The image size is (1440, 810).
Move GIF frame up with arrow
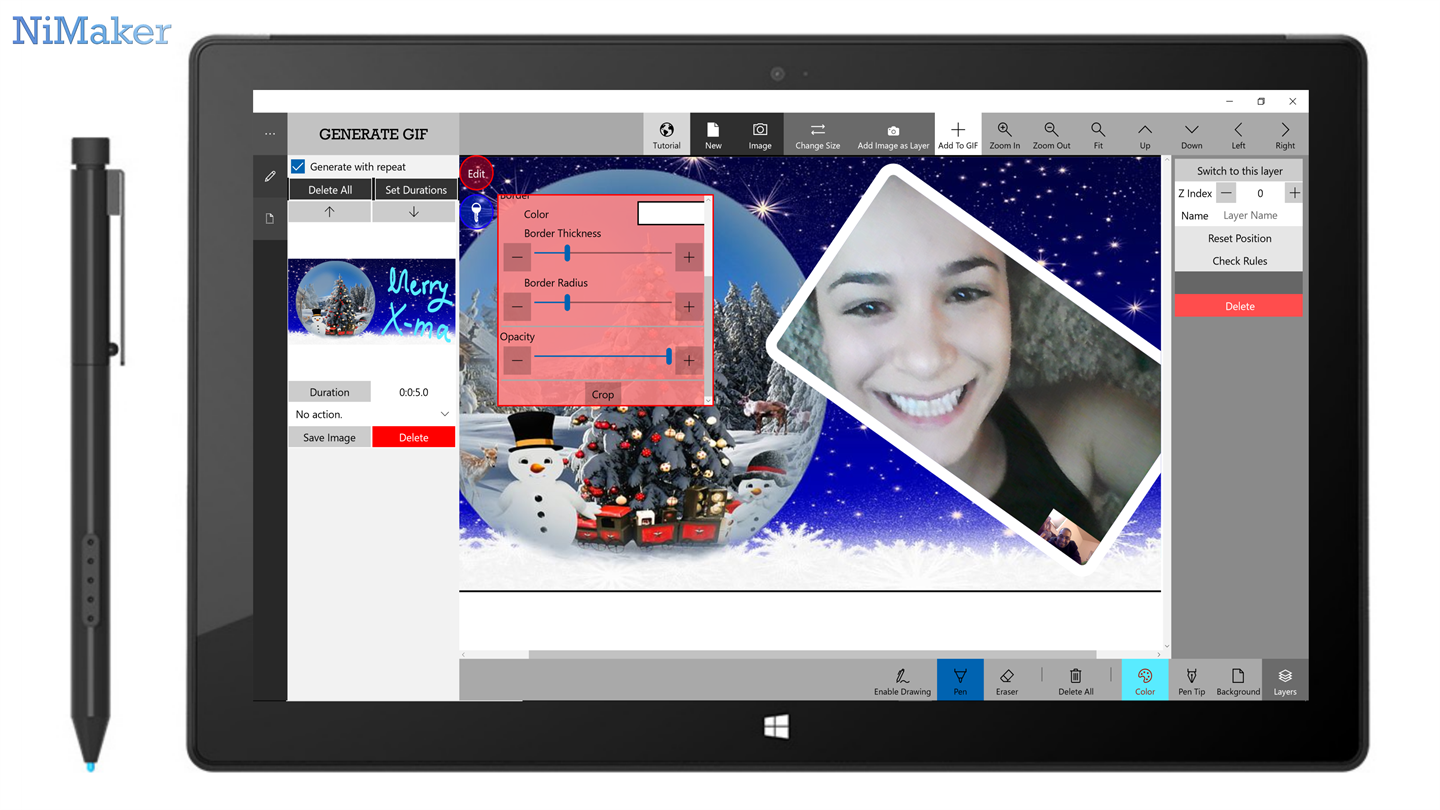[330, 212]
